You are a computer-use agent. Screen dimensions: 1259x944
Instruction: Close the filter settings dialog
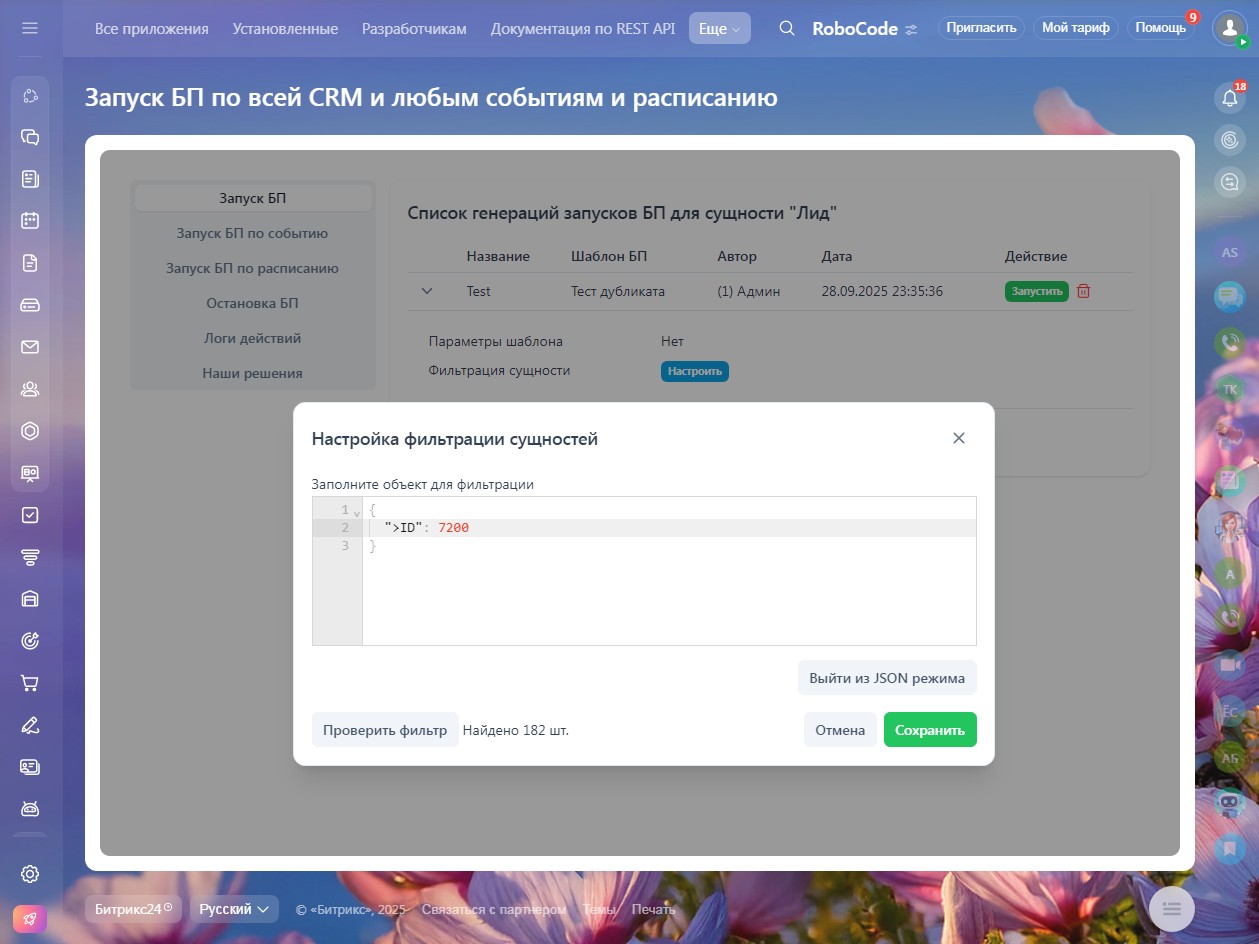tap(958, 438)
